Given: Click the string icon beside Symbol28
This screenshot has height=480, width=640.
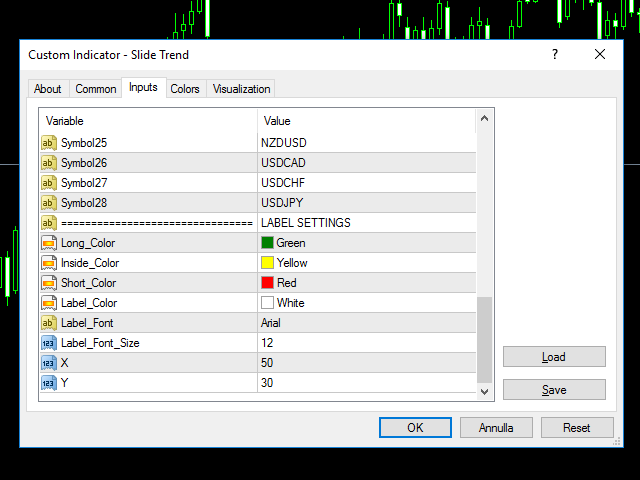Looking at the screenshot, I should pos(48,203).
